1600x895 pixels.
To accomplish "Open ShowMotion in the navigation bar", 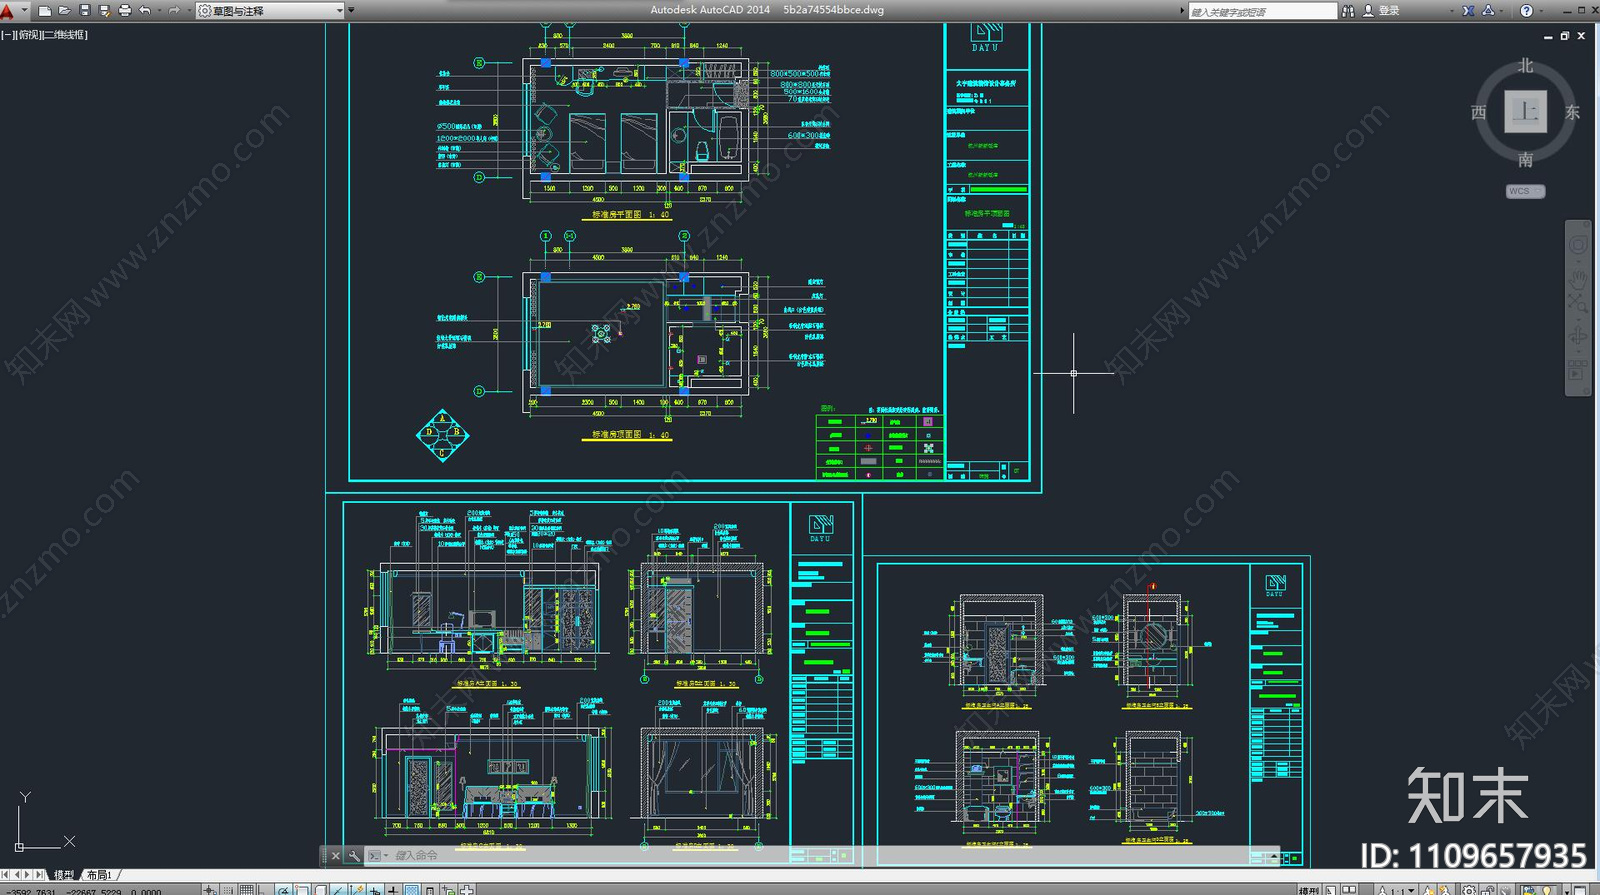I will pyautogui.click(x=1578, y=372).
